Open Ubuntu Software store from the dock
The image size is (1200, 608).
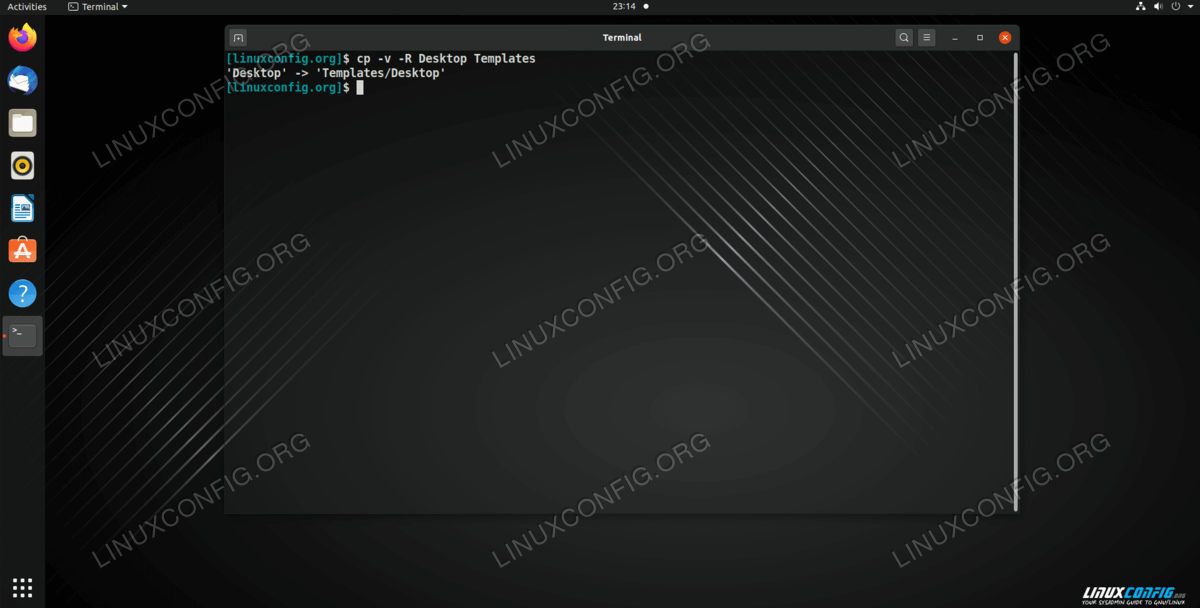(22, 250)
